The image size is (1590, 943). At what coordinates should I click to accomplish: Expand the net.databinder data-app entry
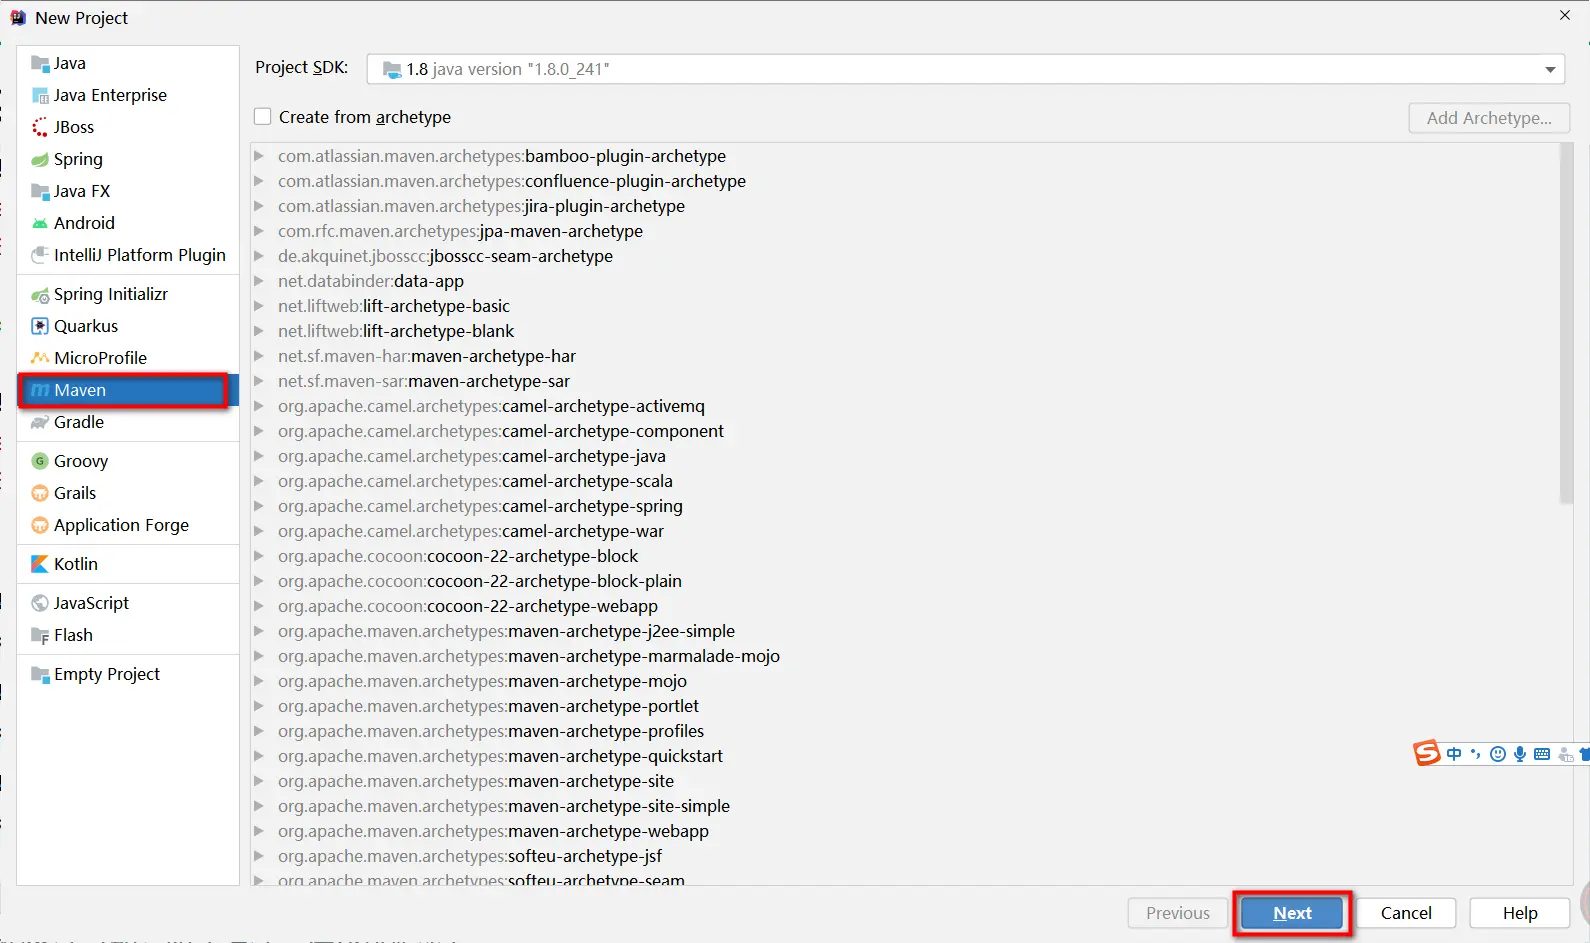259,281
